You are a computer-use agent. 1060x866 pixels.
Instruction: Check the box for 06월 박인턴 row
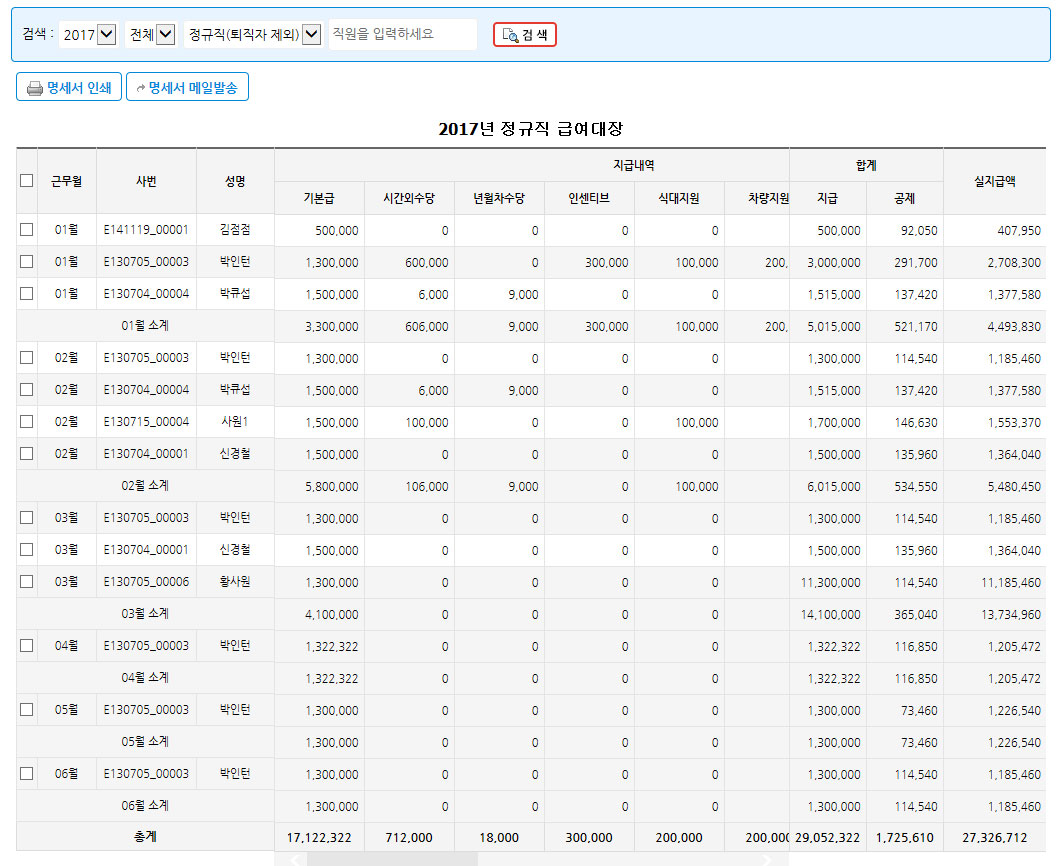point(26,773)
